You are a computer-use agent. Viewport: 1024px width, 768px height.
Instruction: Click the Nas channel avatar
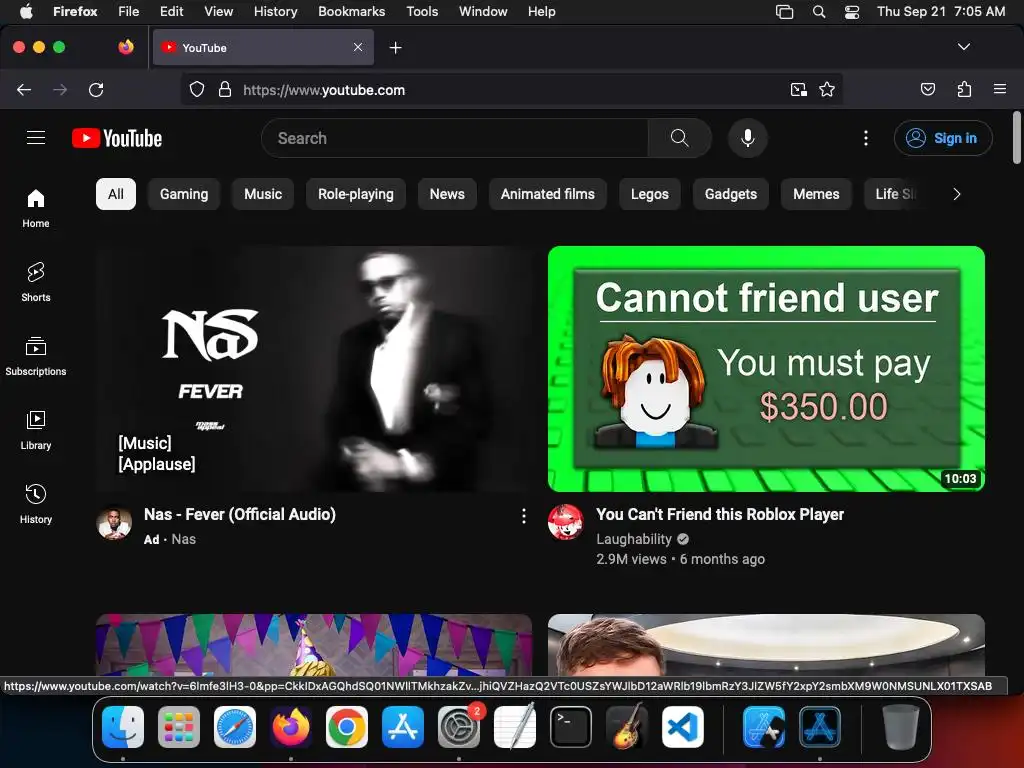coord(114,523)
